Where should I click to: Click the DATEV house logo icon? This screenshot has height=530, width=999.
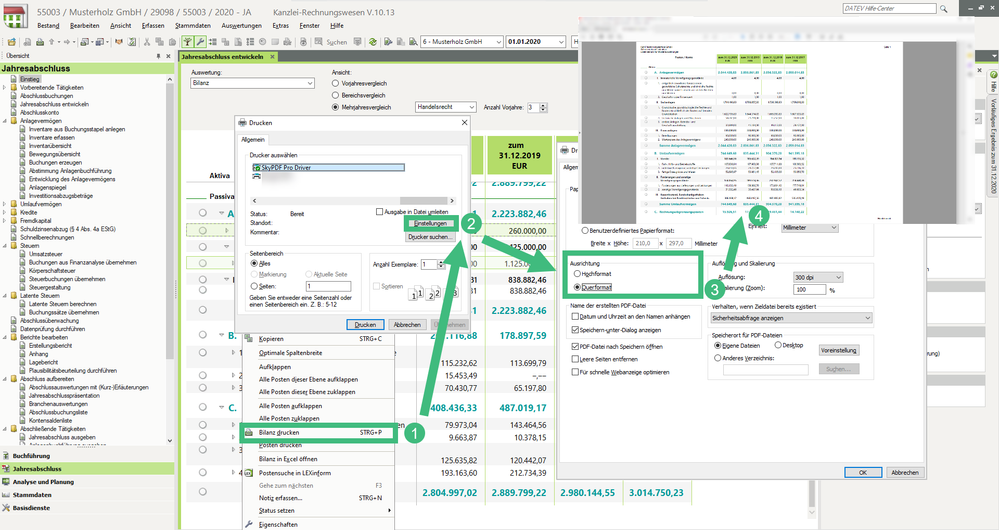pyautogui.click(x=15, y=16)
